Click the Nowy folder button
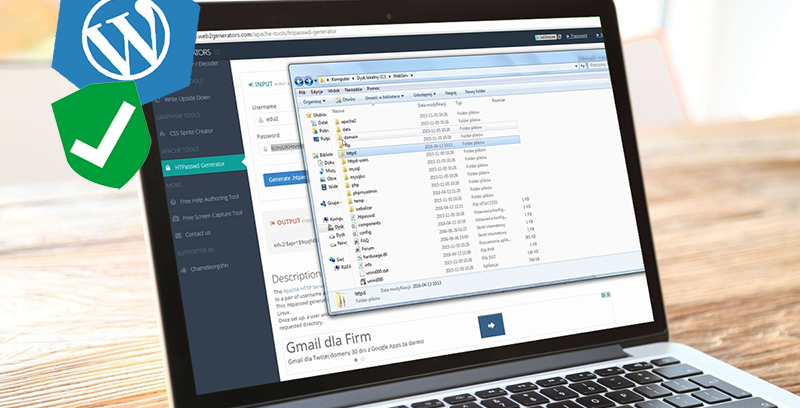The image size is (800, 408). pyautogui.click(x=475, y=92)
